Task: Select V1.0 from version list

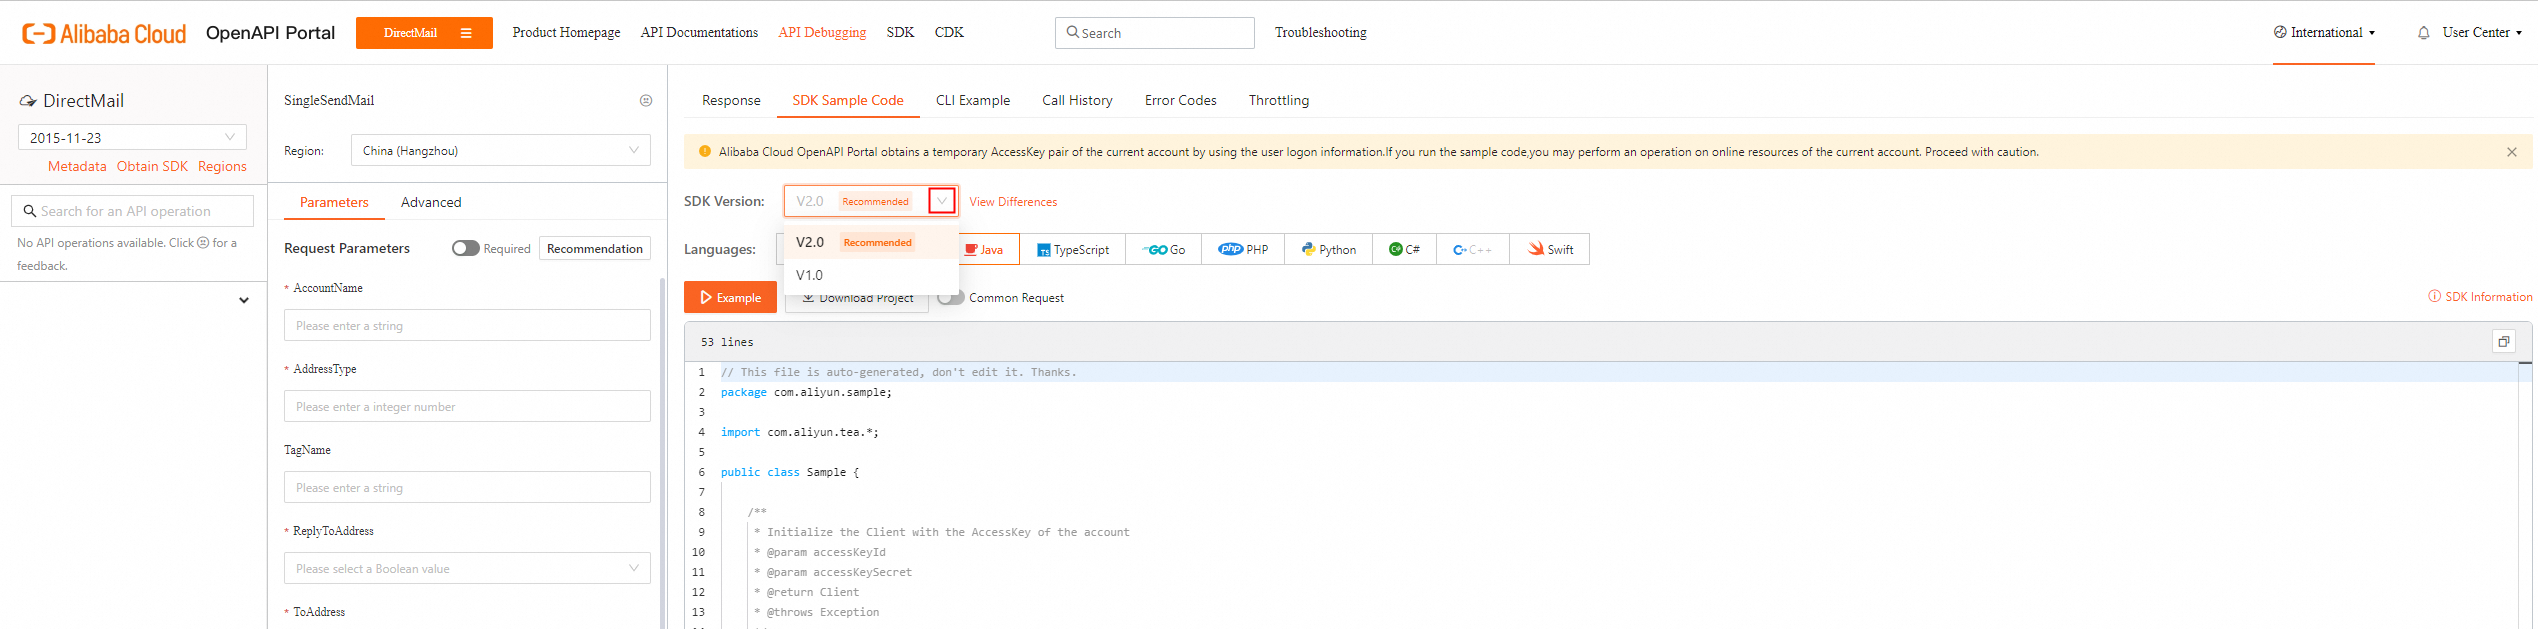Action: (x=871, y=275)
